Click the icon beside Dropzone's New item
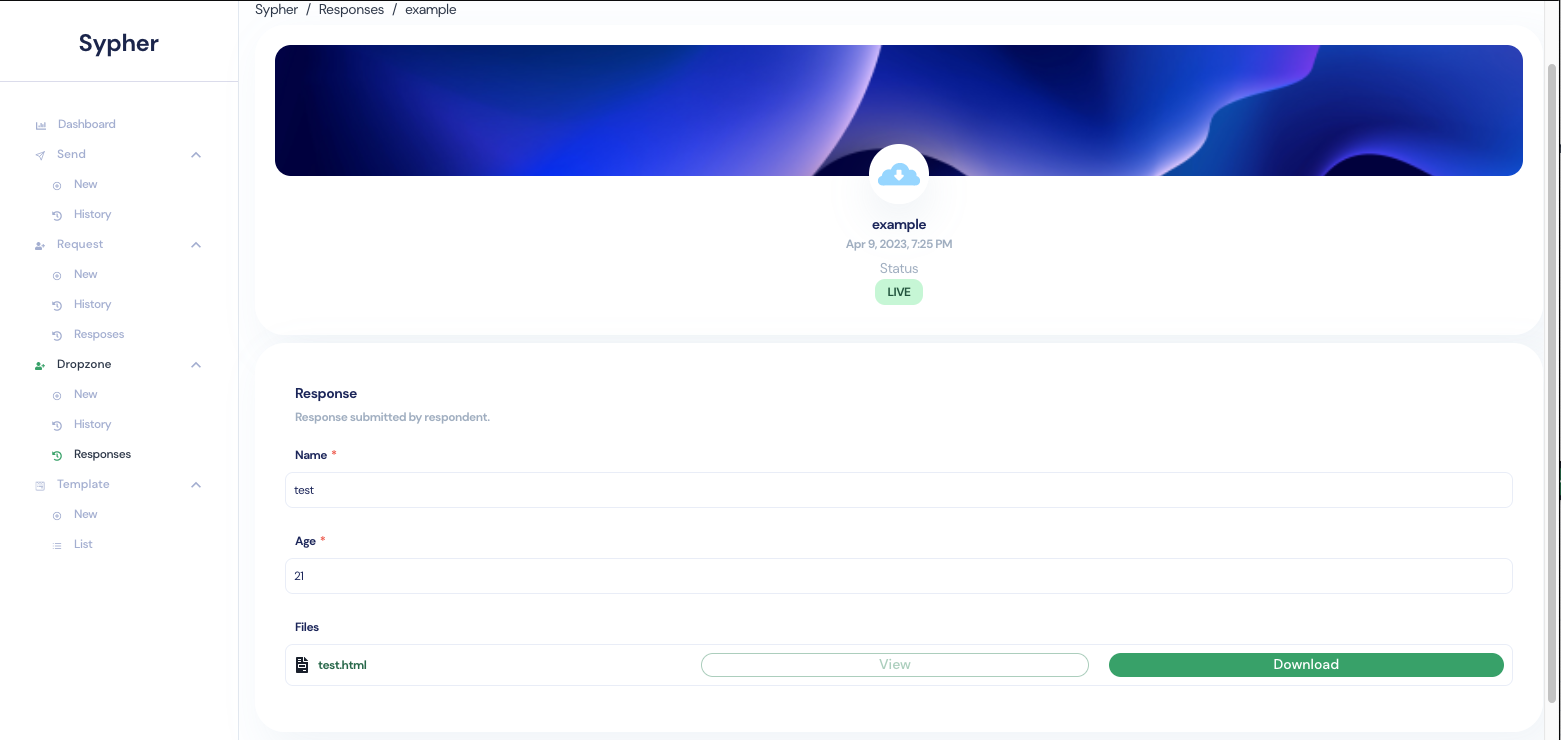This screenshot has height=740, width=1561. 57,395
